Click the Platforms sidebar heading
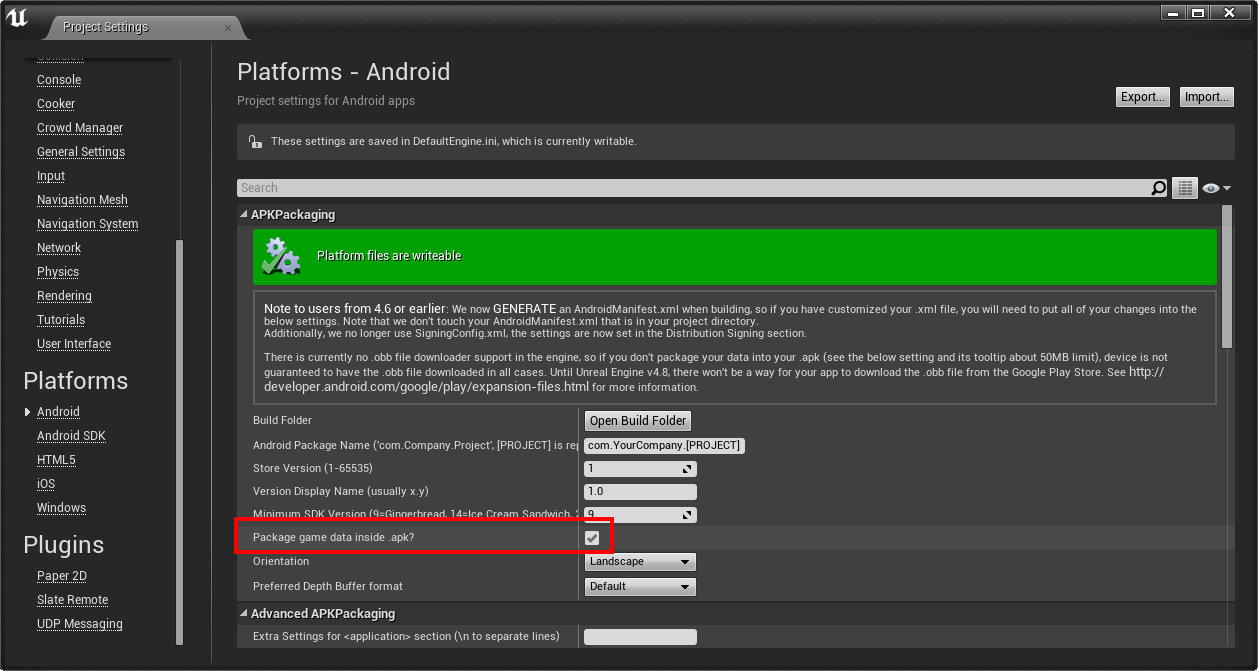Screen dimensions: 1258x671 coord(76,381)
